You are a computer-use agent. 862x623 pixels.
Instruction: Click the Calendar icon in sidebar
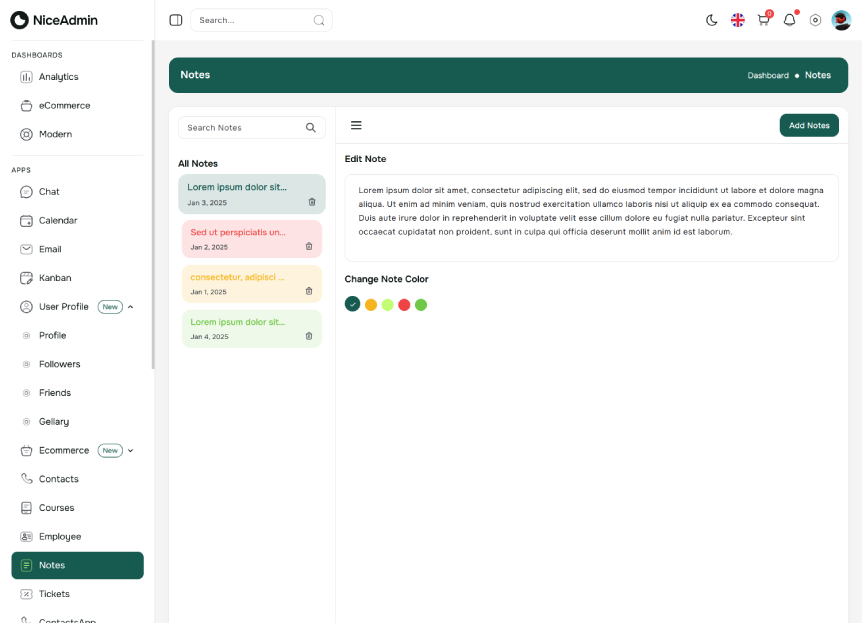click(26, 220)
